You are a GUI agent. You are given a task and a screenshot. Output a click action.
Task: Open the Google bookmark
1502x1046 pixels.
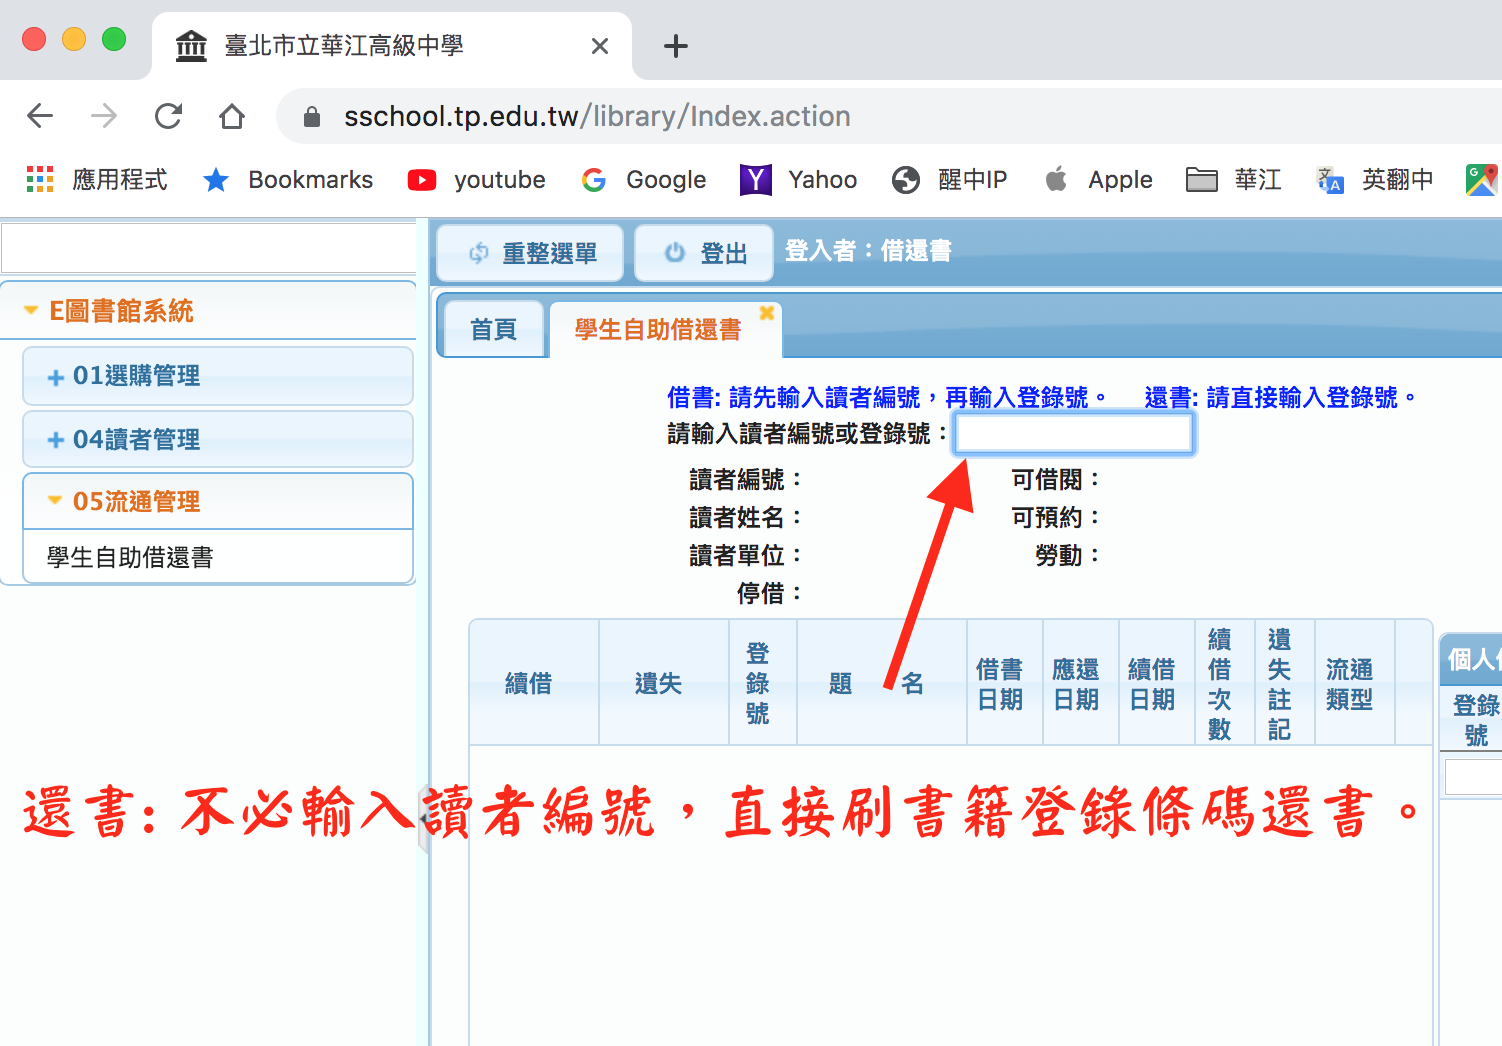(x=643, y=180)
